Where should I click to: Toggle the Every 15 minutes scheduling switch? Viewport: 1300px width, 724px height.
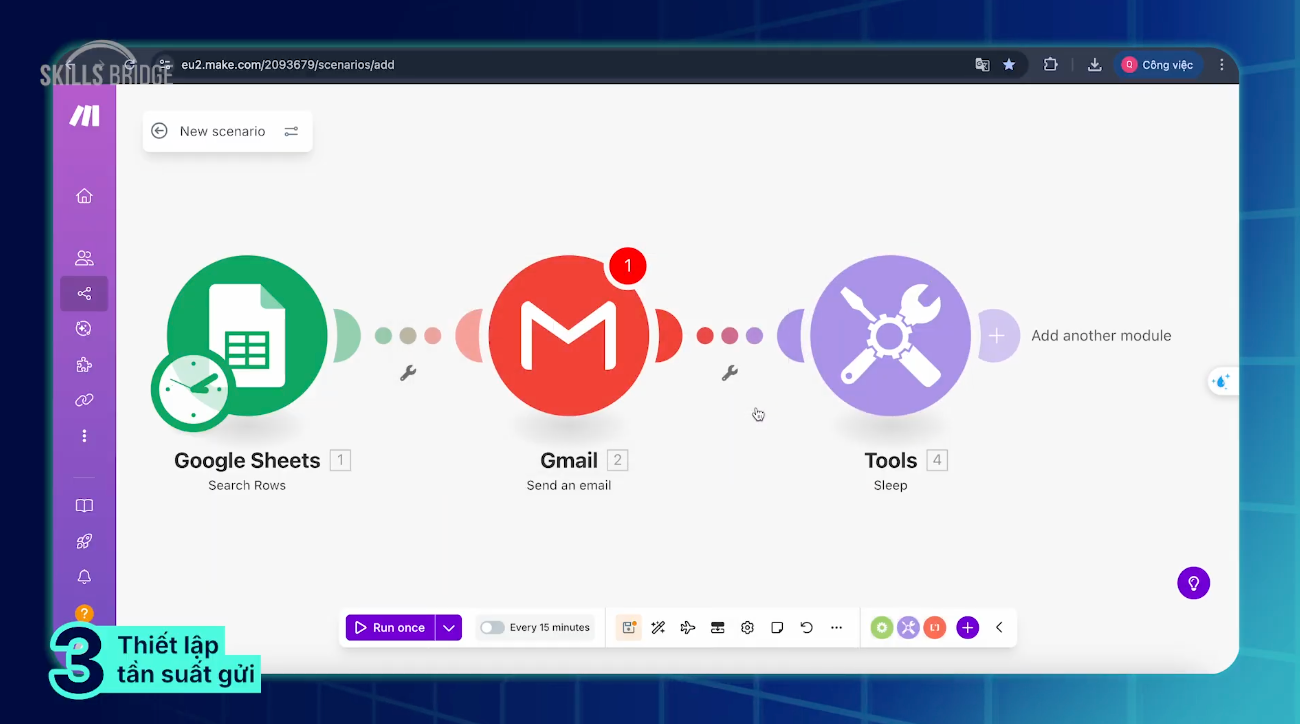(492, 628)
